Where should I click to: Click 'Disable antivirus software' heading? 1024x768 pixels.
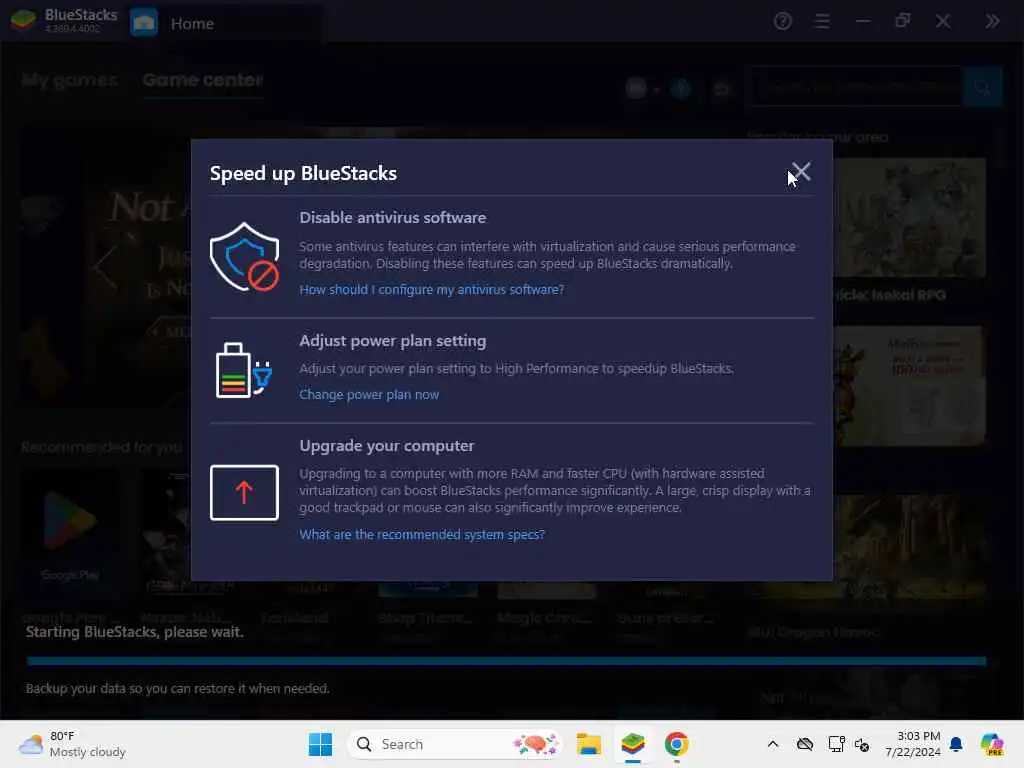pyautogui.click(x=392, y=217)
